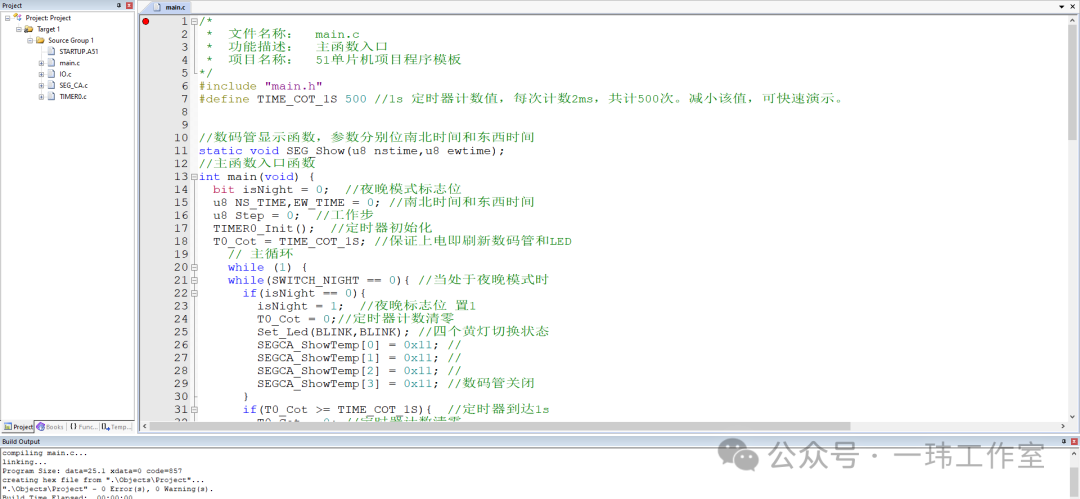Click the Project root icon in tree
Screen dimensions: 1080x499
coord(17,18)
